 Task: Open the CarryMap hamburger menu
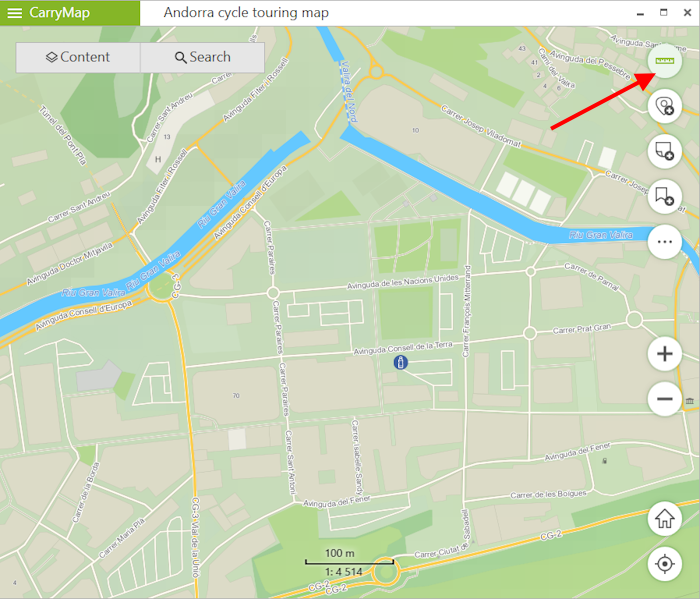[15, 13]
